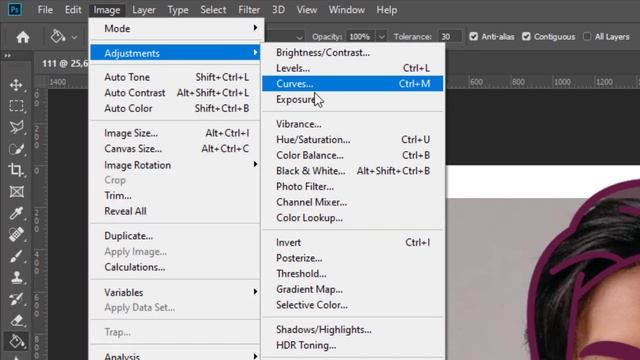Select the Move tool
The image size is (640, 360).
[16, 85]
